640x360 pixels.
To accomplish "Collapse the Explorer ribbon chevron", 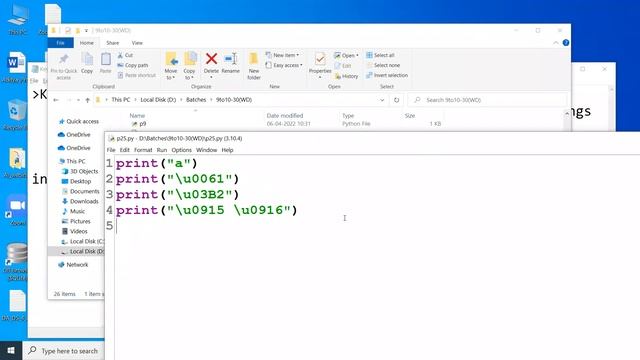I will pos(556,43).
